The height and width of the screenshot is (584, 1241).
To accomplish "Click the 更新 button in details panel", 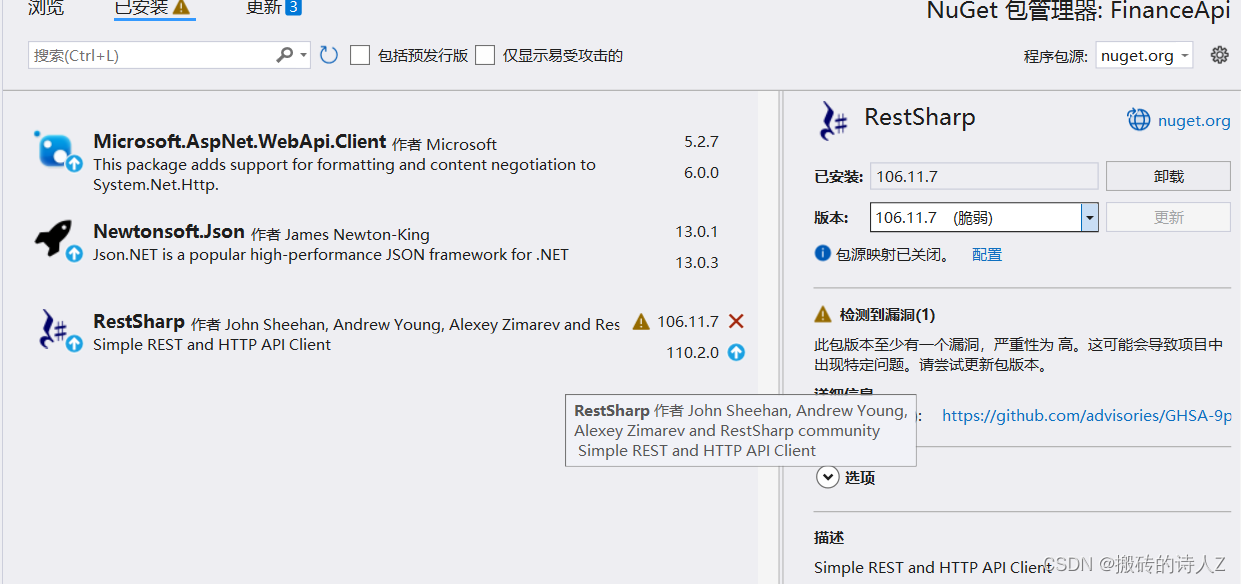I will pos(1168,217).
